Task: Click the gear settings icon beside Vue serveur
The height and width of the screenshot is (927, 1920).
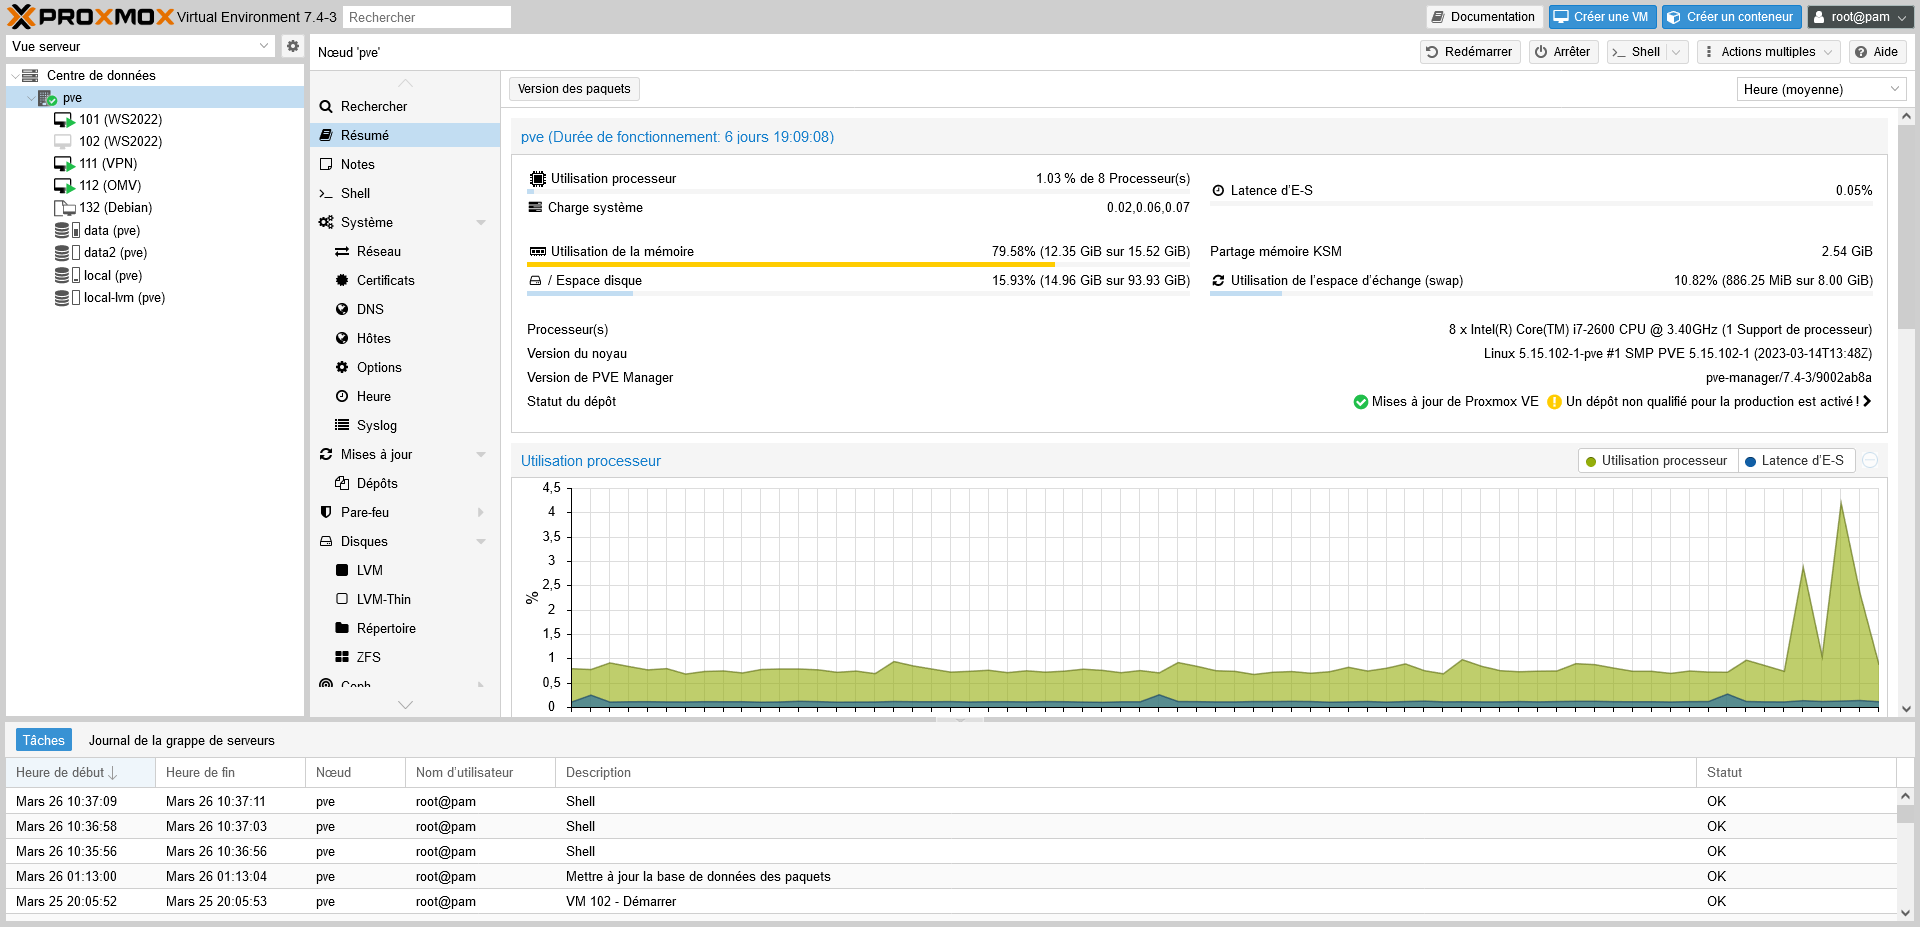Action: [x=292, y=46]
